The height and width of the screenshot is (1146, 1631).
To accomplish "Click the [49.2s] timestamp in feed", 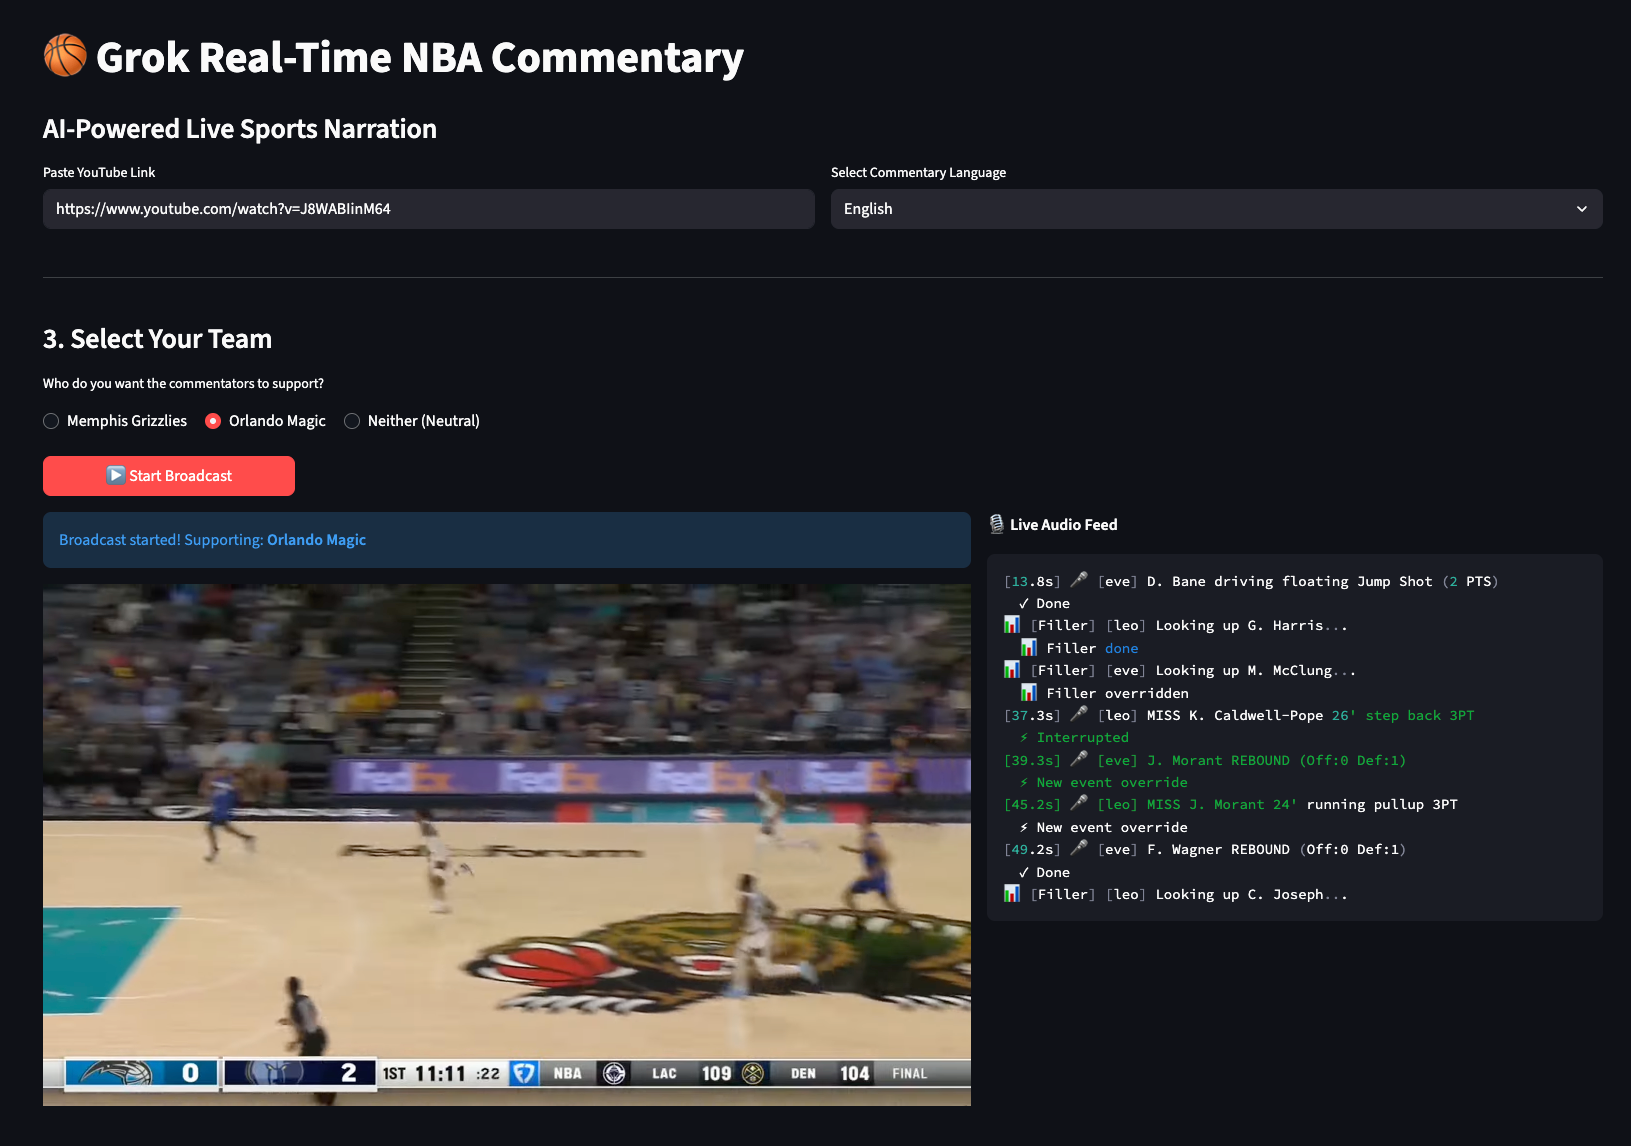I will coord(1032,849).
